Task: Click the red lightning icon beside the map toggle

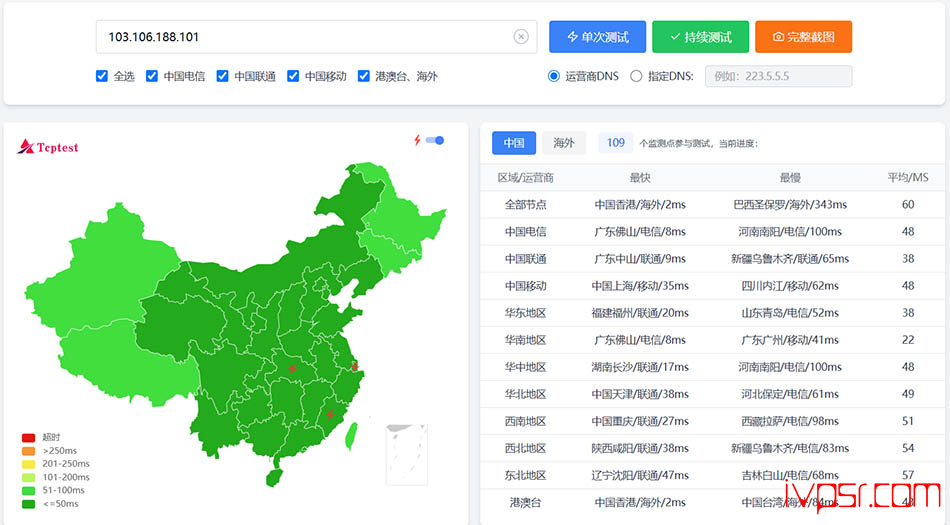Action: click(417, 140)
